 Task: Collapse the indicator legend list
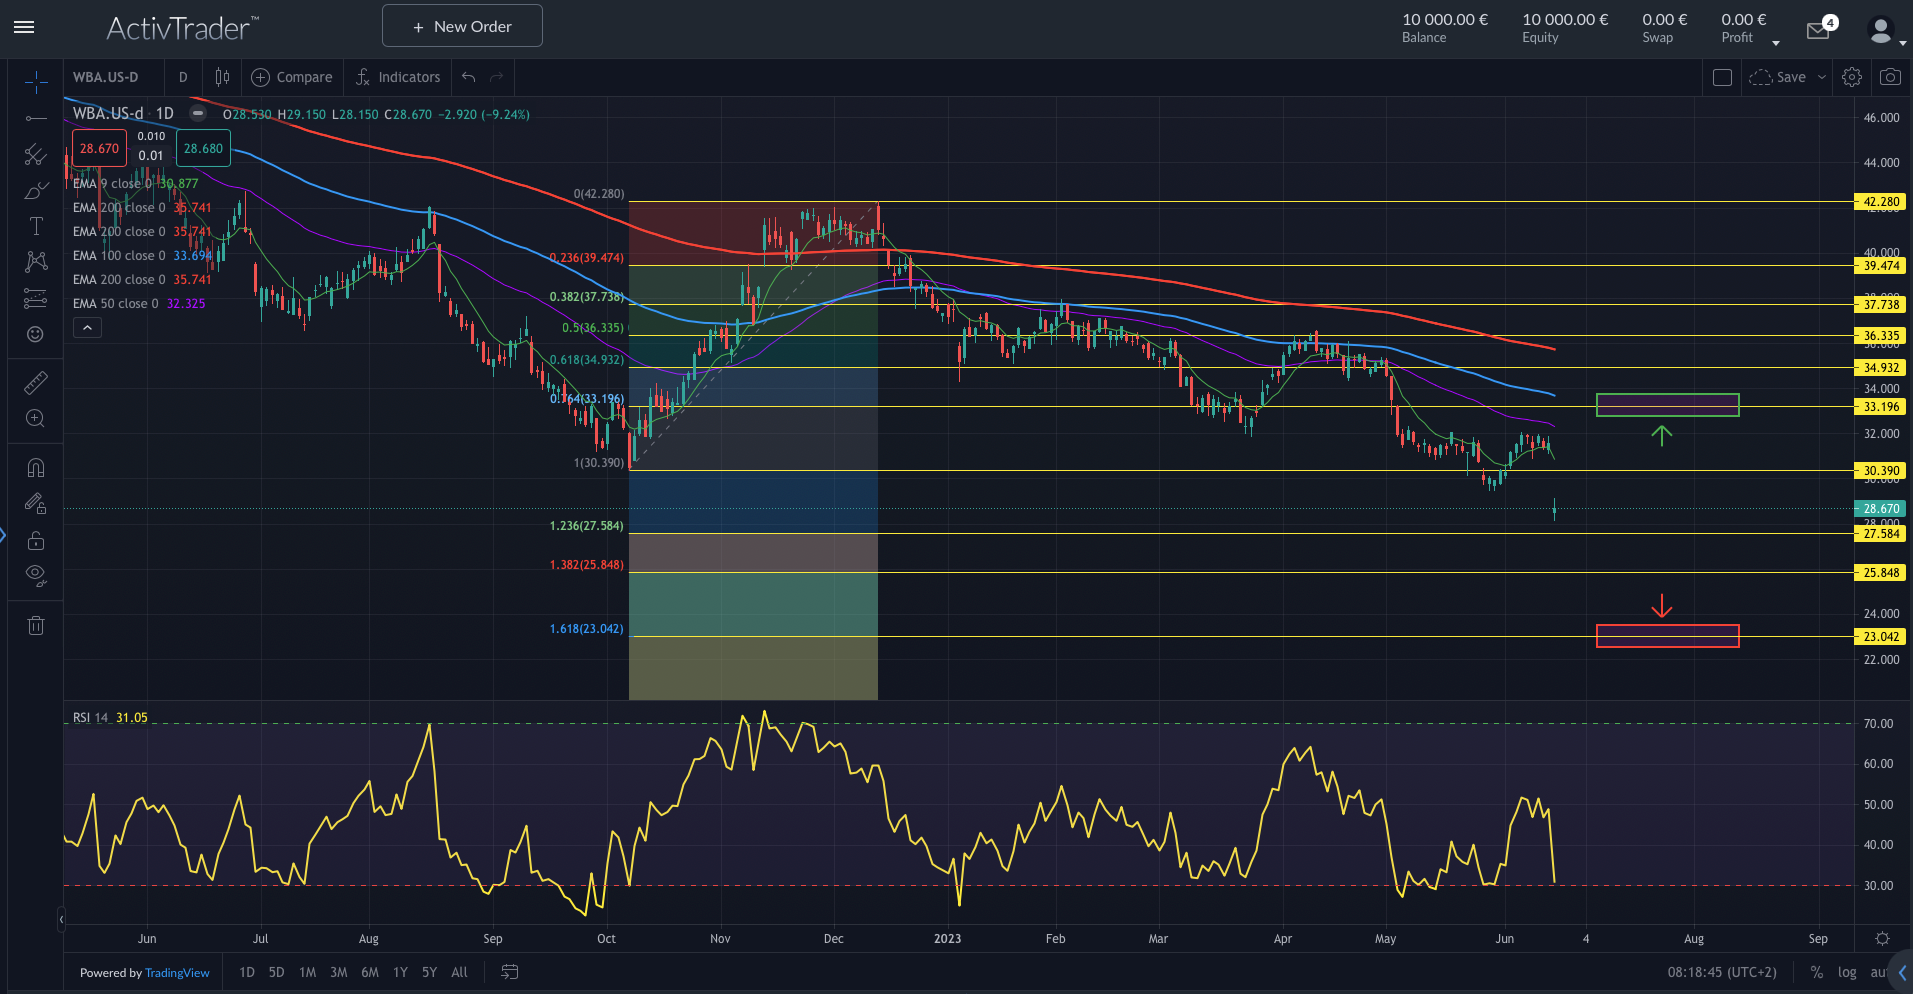(87, 328)
